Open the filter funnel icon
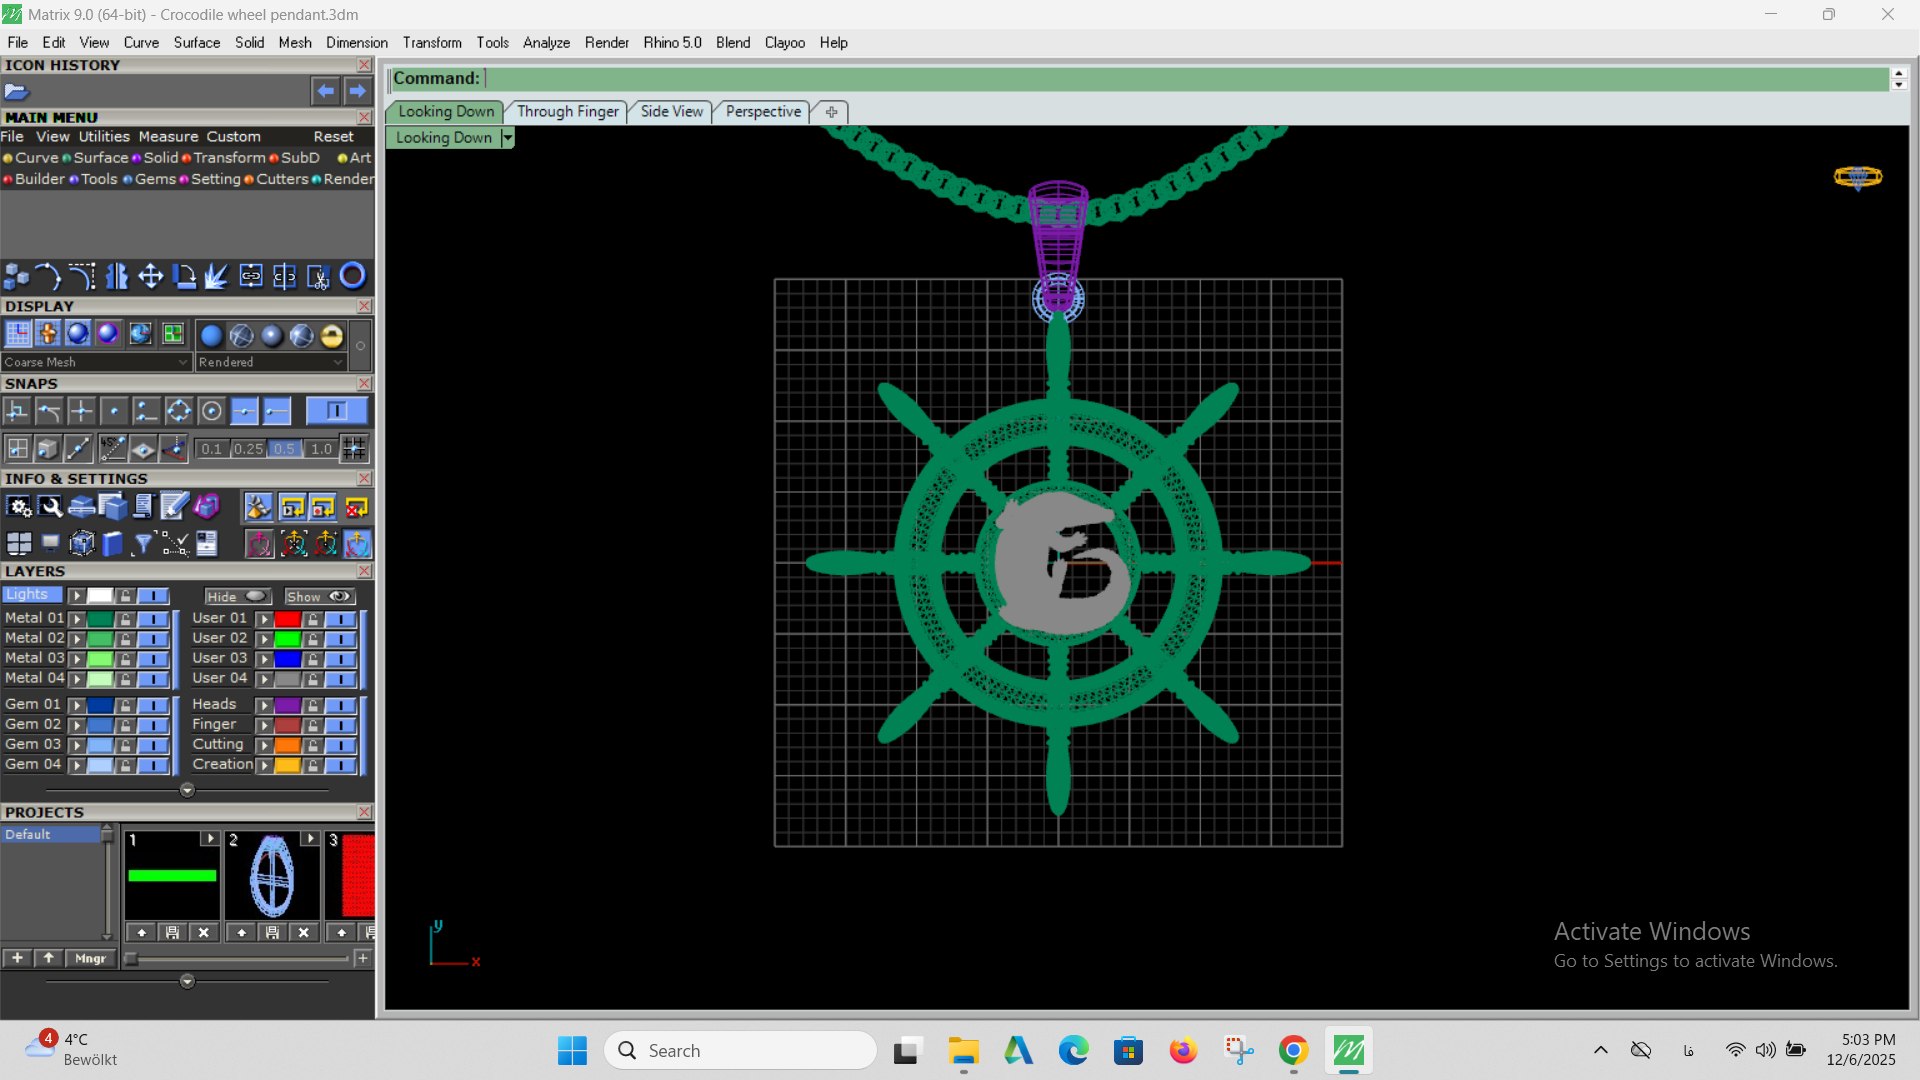This screenshot has width=1920, height=1080. point(143,543)
